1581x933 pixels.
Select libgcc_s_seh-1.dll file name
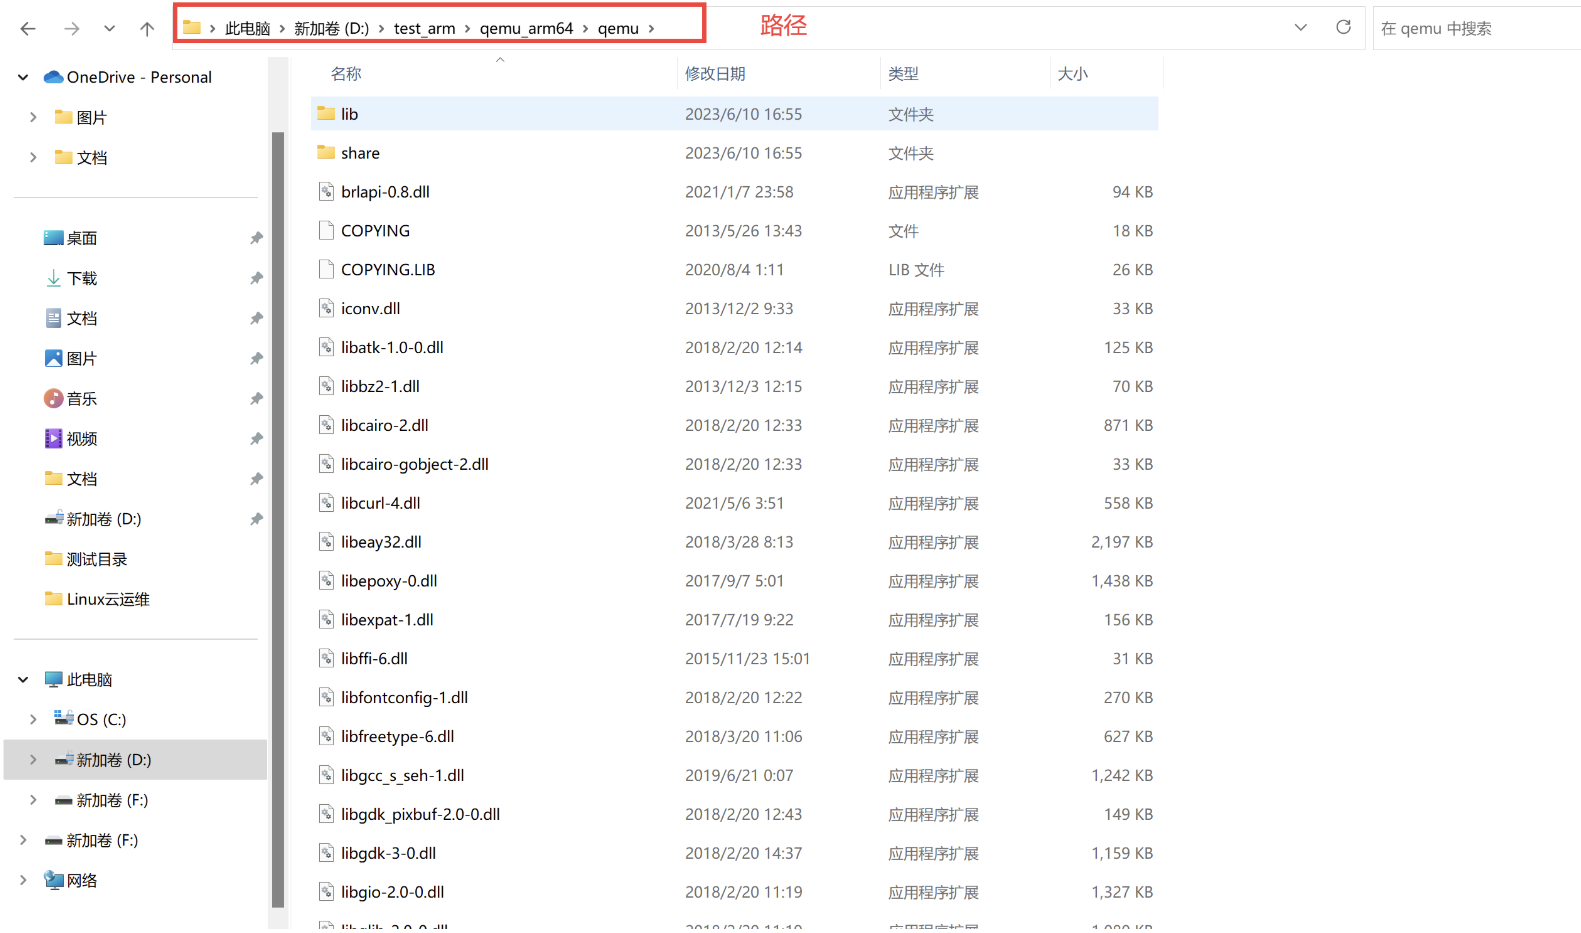coord(402,776)
